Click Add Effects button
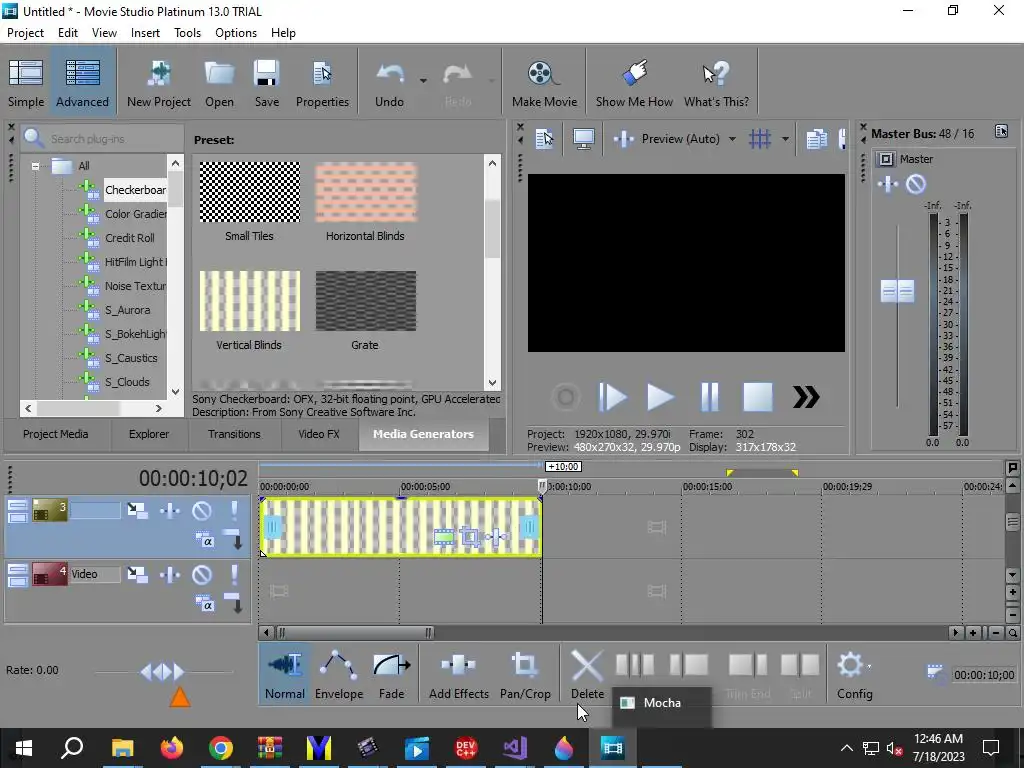 tap(458, 675)
